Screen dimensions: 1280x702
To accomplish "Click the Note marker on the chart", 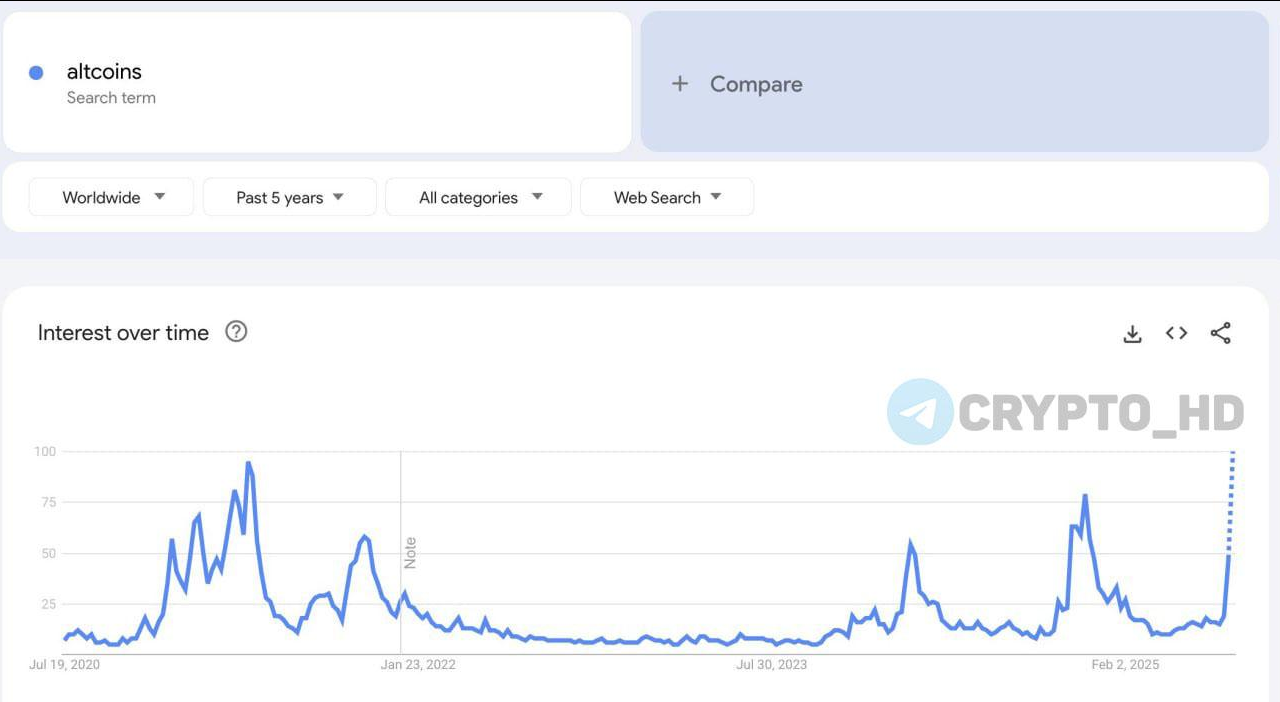I will [410, 553].
